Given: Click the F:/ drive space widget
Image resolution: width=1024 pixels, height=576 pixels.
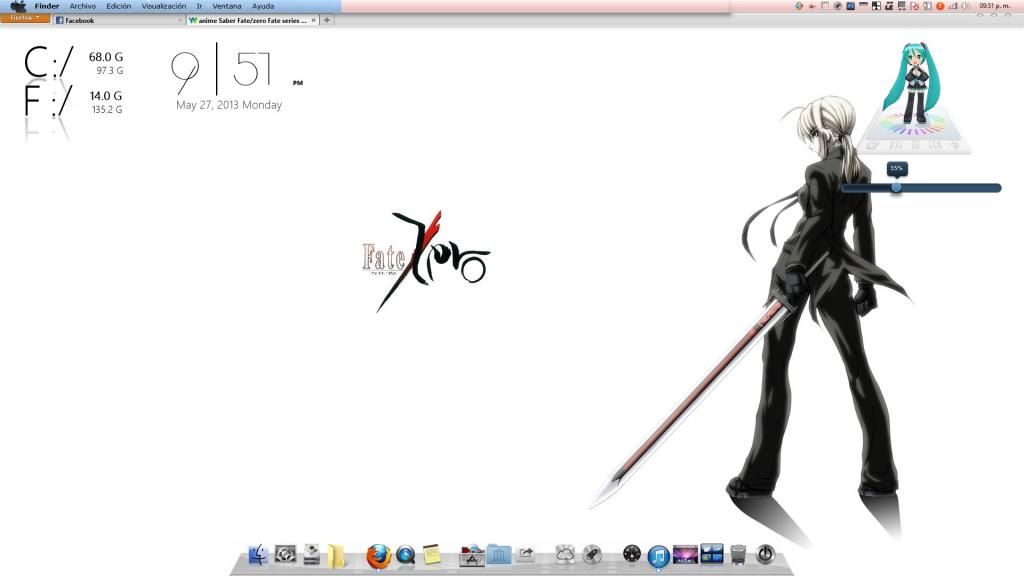Looking at the screenshot, I should point(74,101).
